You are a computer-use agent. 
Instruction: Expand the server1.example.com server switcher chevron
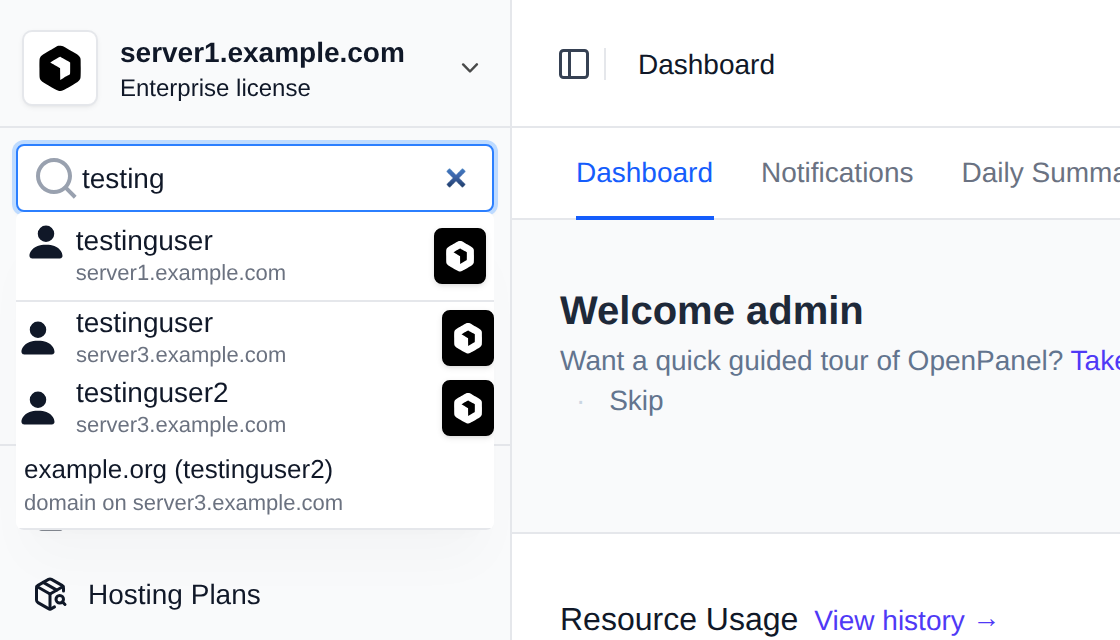pos(469,68)
